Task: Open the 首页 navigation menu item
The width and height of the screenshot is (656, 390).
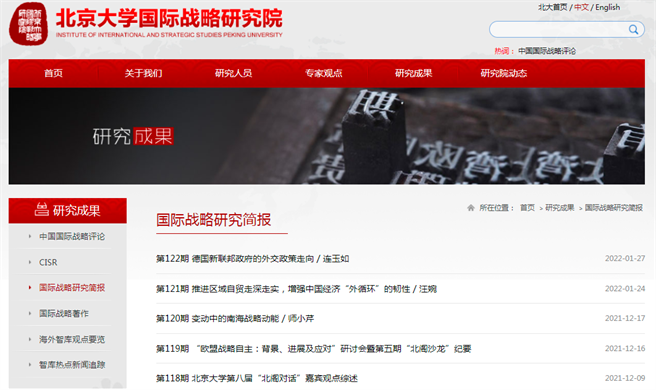Action: click(x=54, y=73)
